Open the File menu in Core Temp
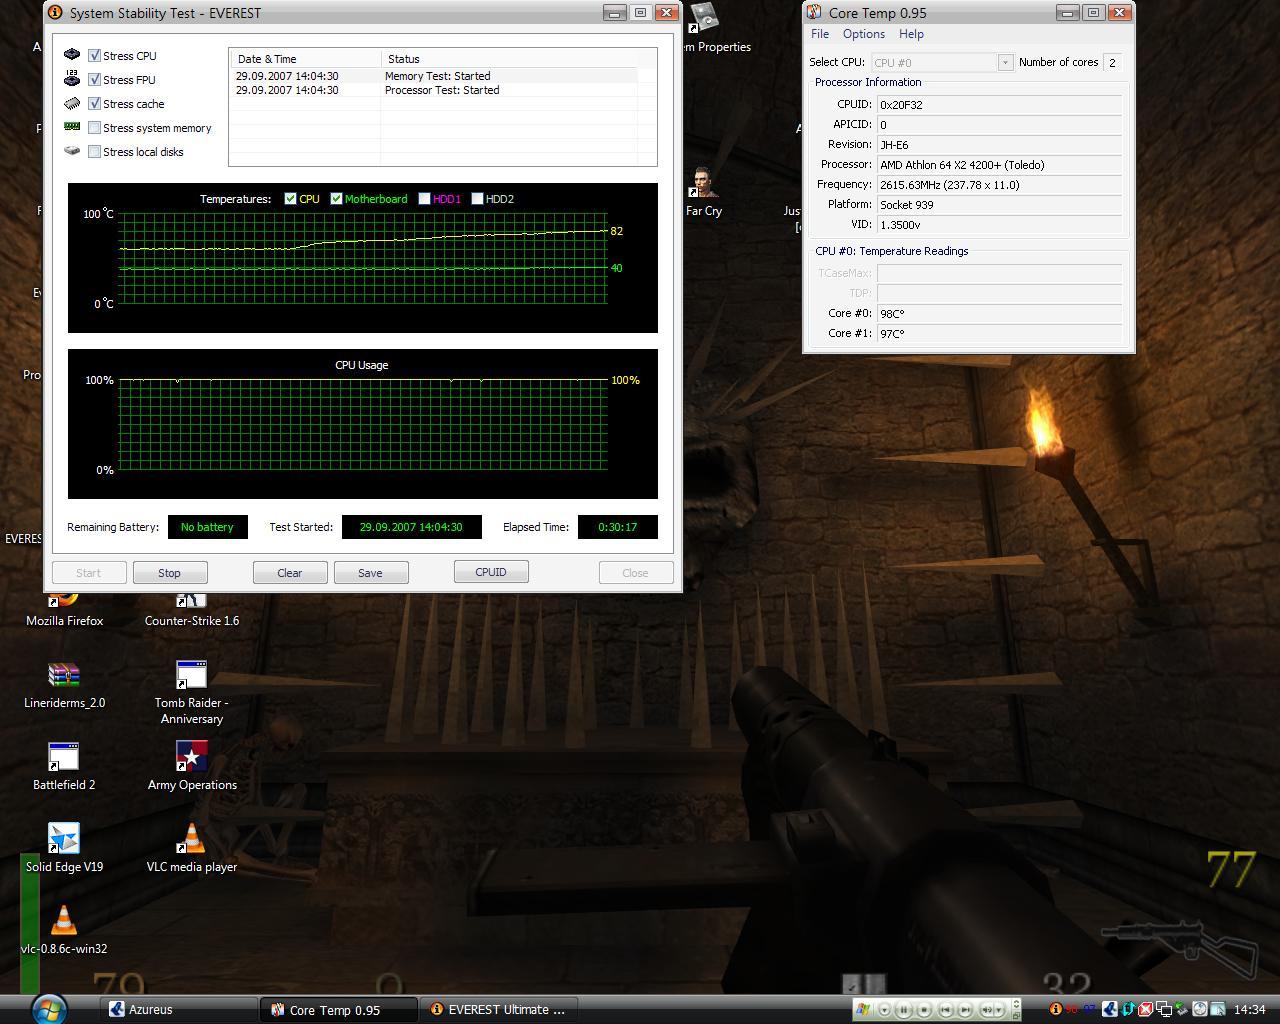The width and height of the screenshot is (1280, 1024). point(820,34)
